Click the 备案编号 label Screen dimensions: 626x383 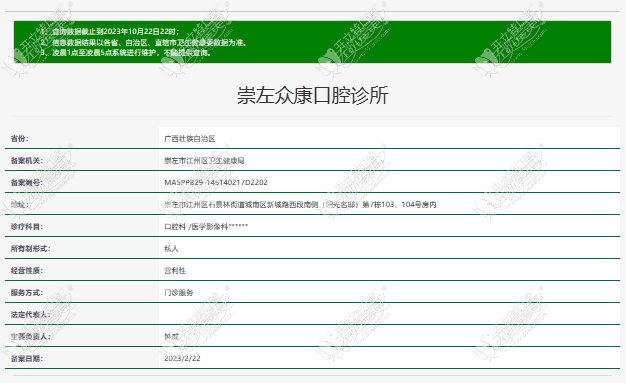pyautogui.click(x=27, y=183)
